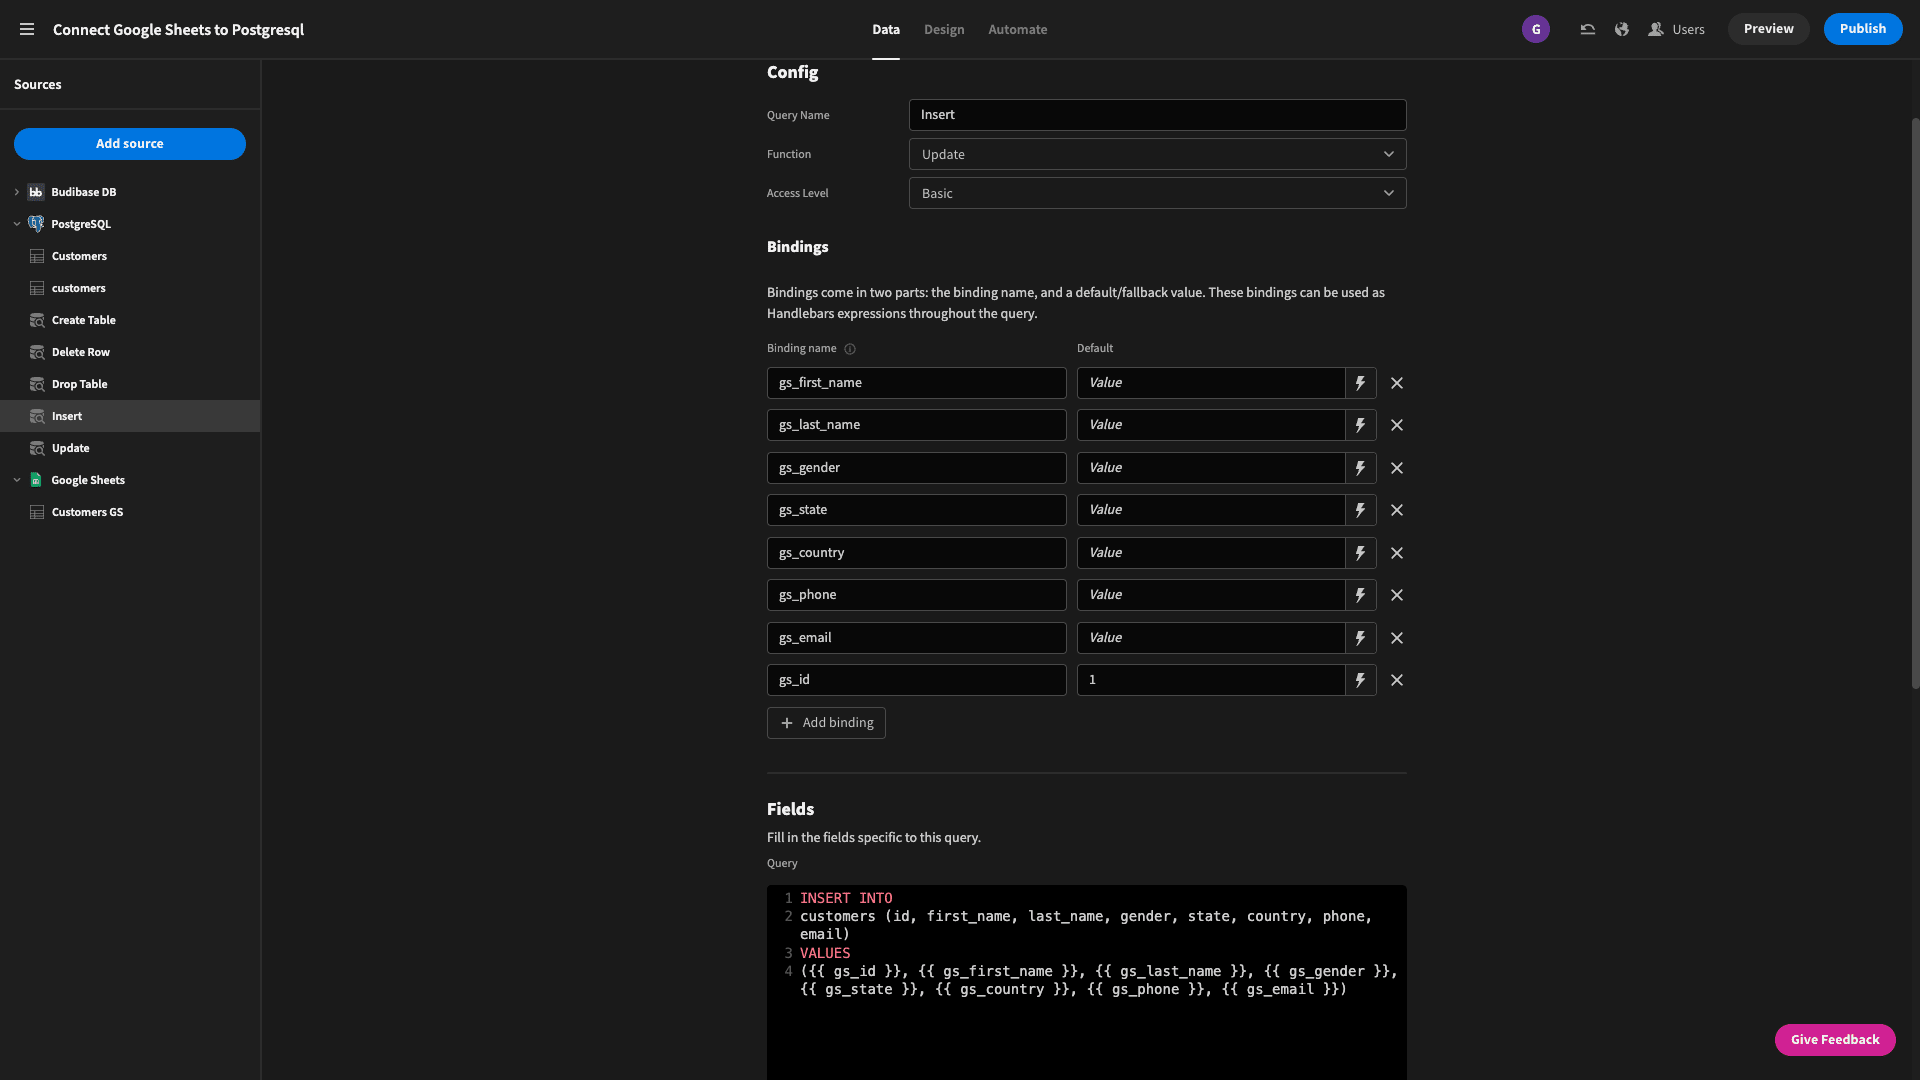Click lightning bolt for gs_first_name binding
The width and height of the screenshot is (1920, 1080).
point(1360,383)
